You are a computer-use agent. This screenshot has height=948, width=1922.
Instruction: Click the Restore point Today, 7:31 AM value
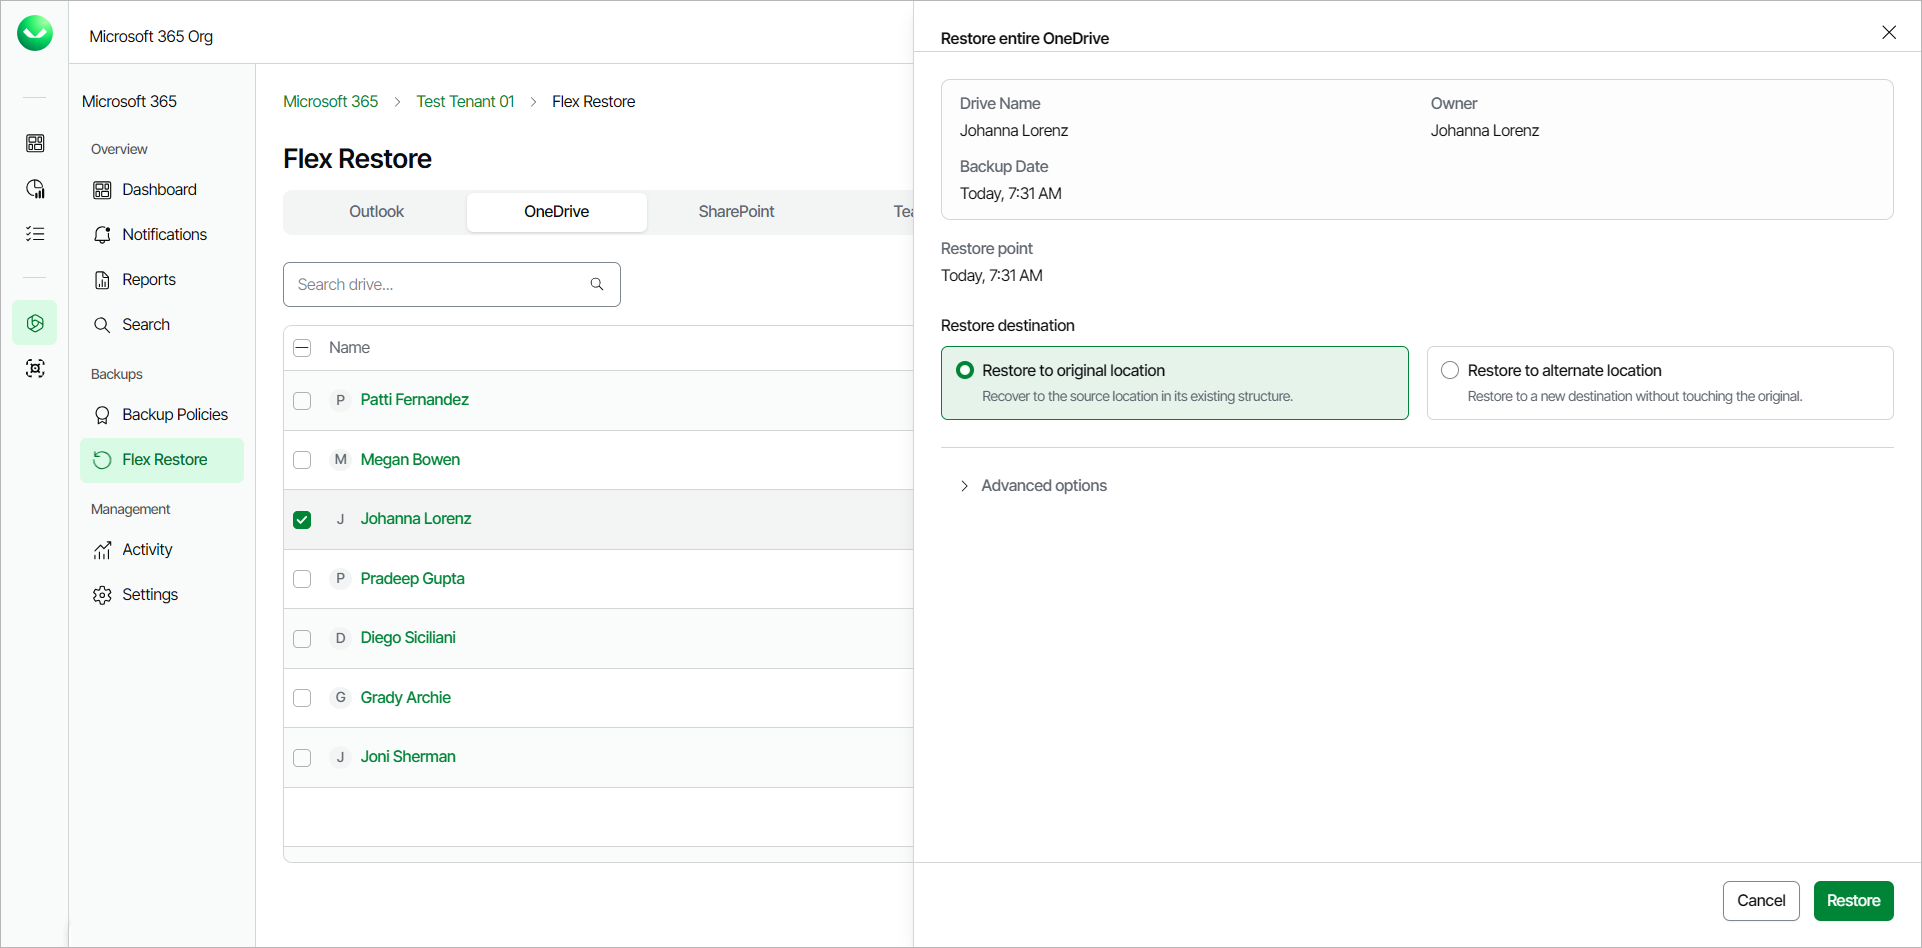click(992, 276)
